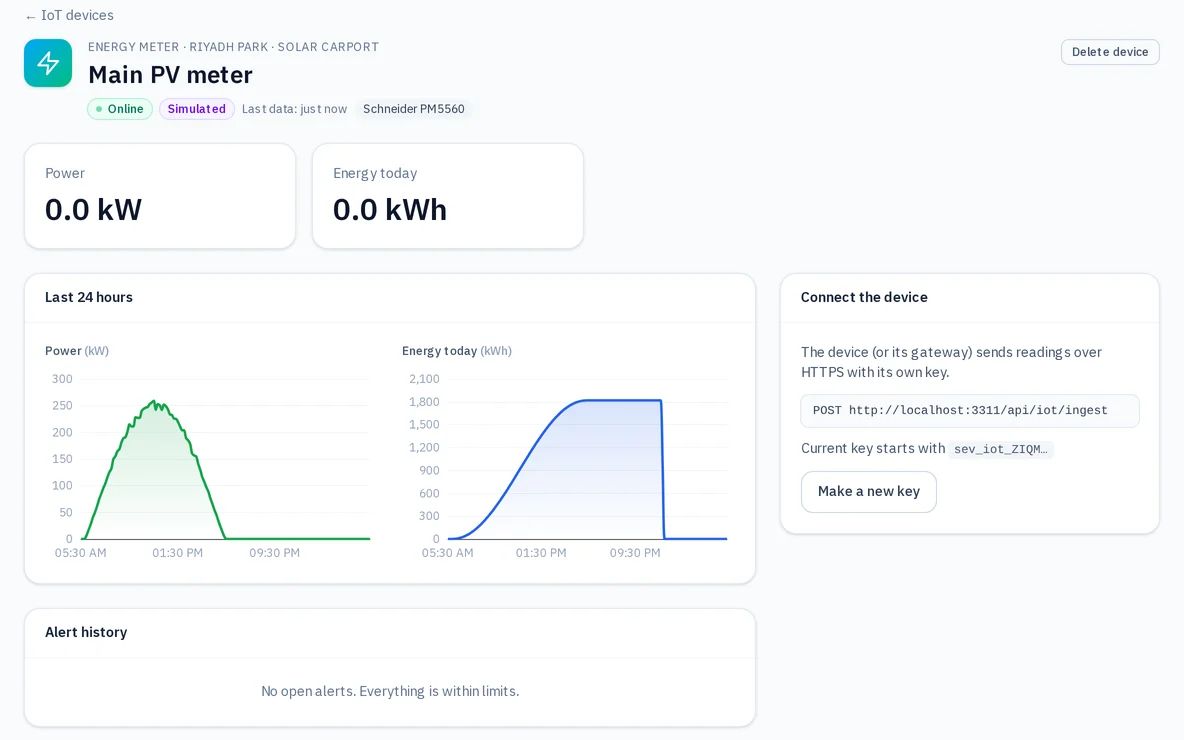
Task: Click the Schneider PM5560 model tag
Action: [x=414, y=109]
